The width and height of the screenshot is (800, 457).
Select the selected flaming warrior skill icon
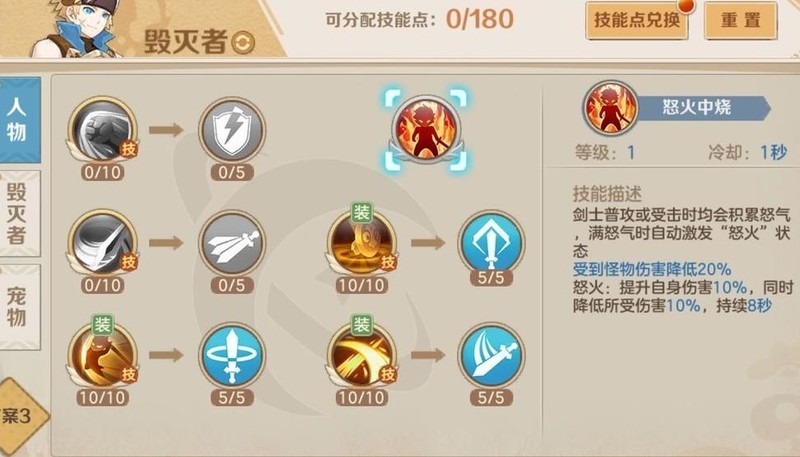coord(426,130)
